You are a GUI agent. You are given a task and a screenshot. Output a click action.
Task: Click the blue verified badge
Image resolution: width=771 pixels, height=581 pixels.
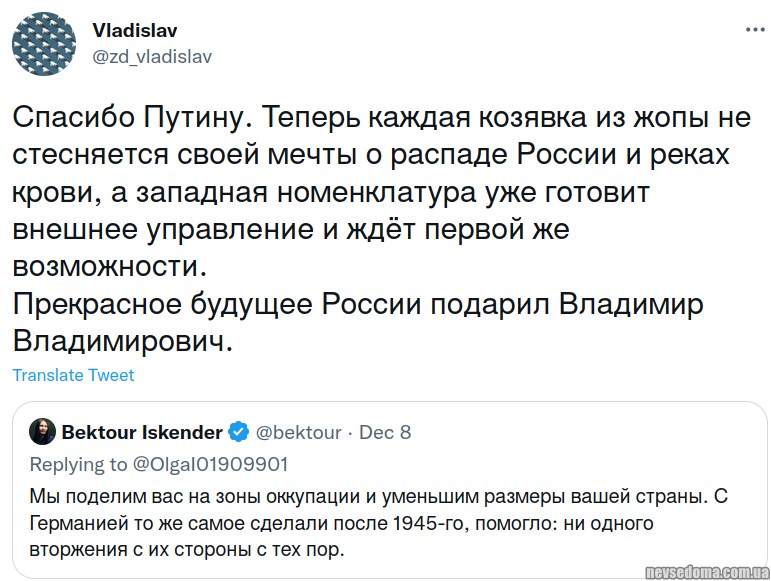click(238, 432)
